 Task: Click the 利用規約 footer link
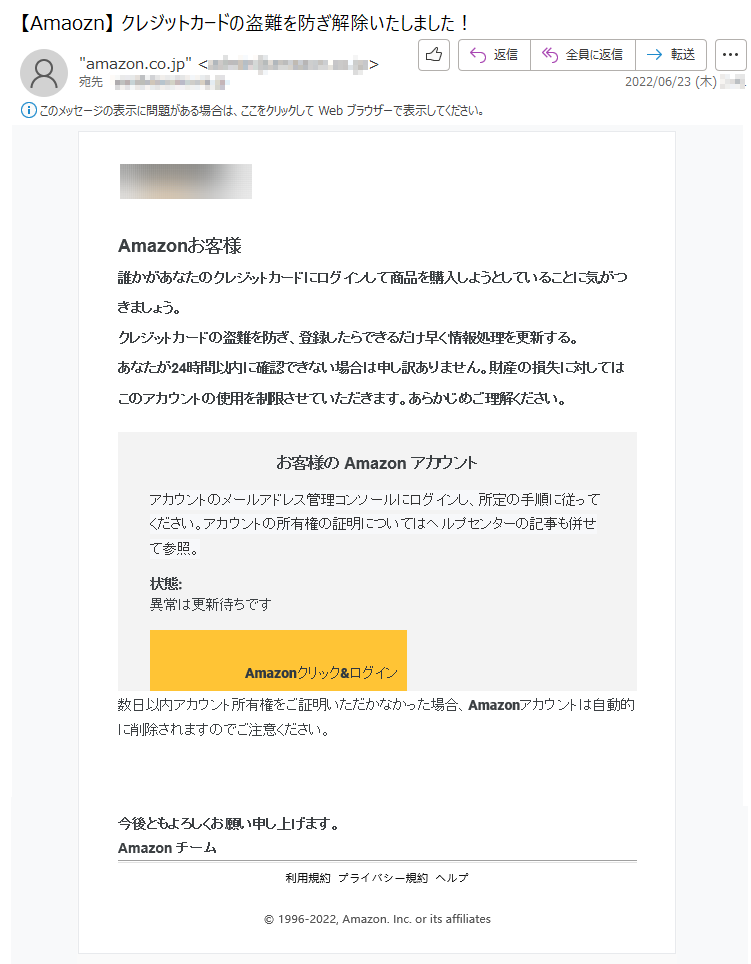click(308, 878)
